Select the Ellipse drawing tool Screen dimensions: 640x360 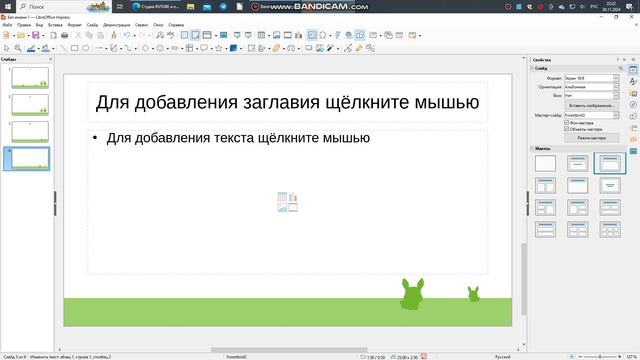(85, 48)
